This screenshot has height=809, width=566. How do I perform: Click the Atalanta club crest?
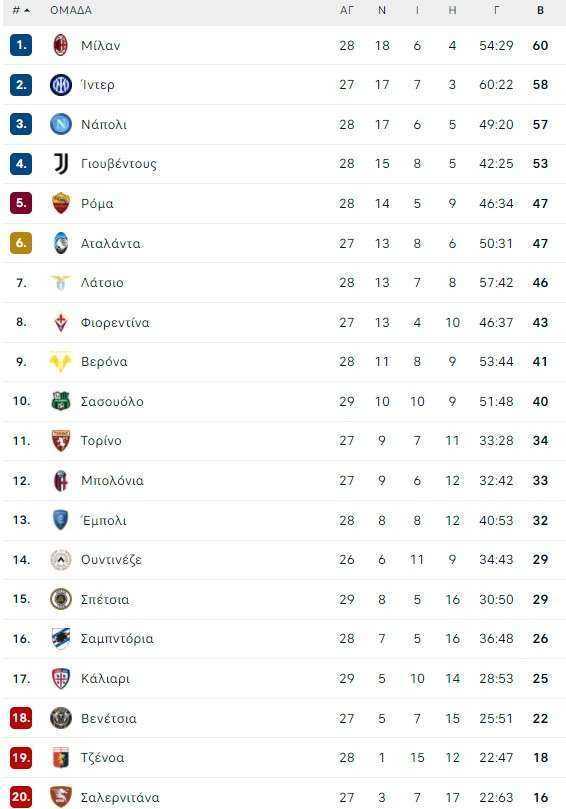[61, 243]
